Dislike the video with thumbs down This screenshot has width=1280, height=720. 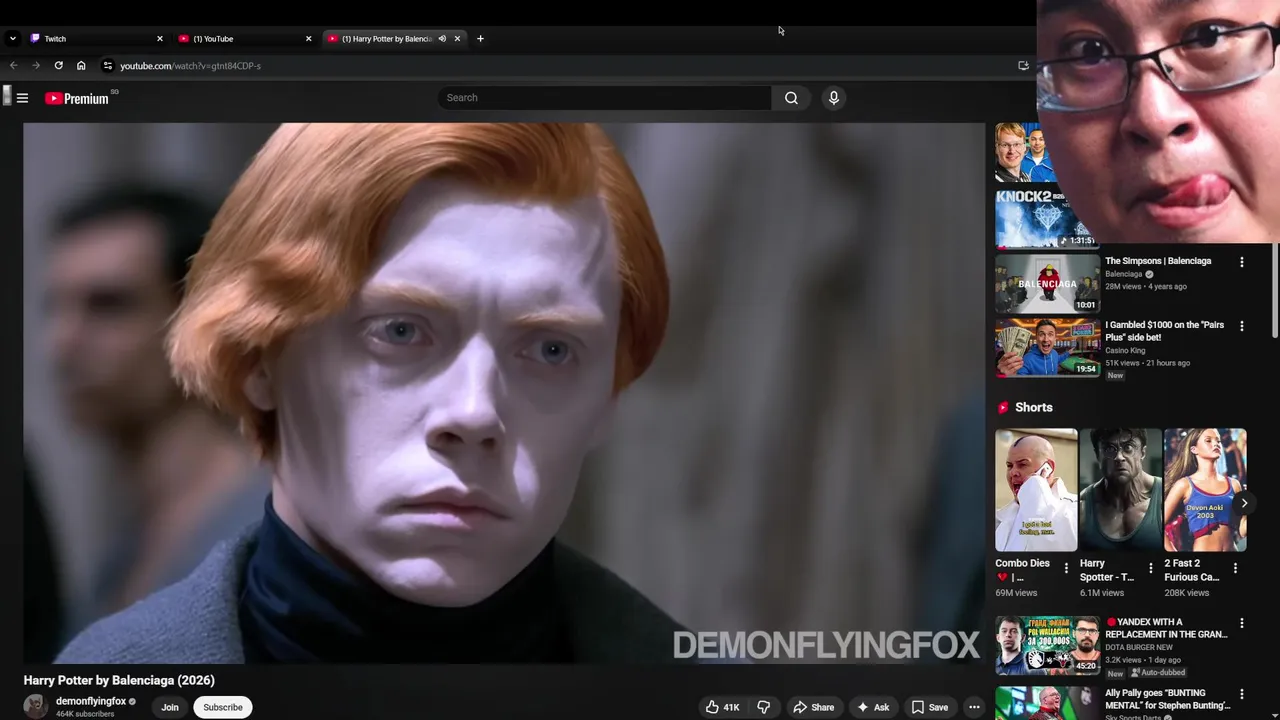click(x=763, y=707)
